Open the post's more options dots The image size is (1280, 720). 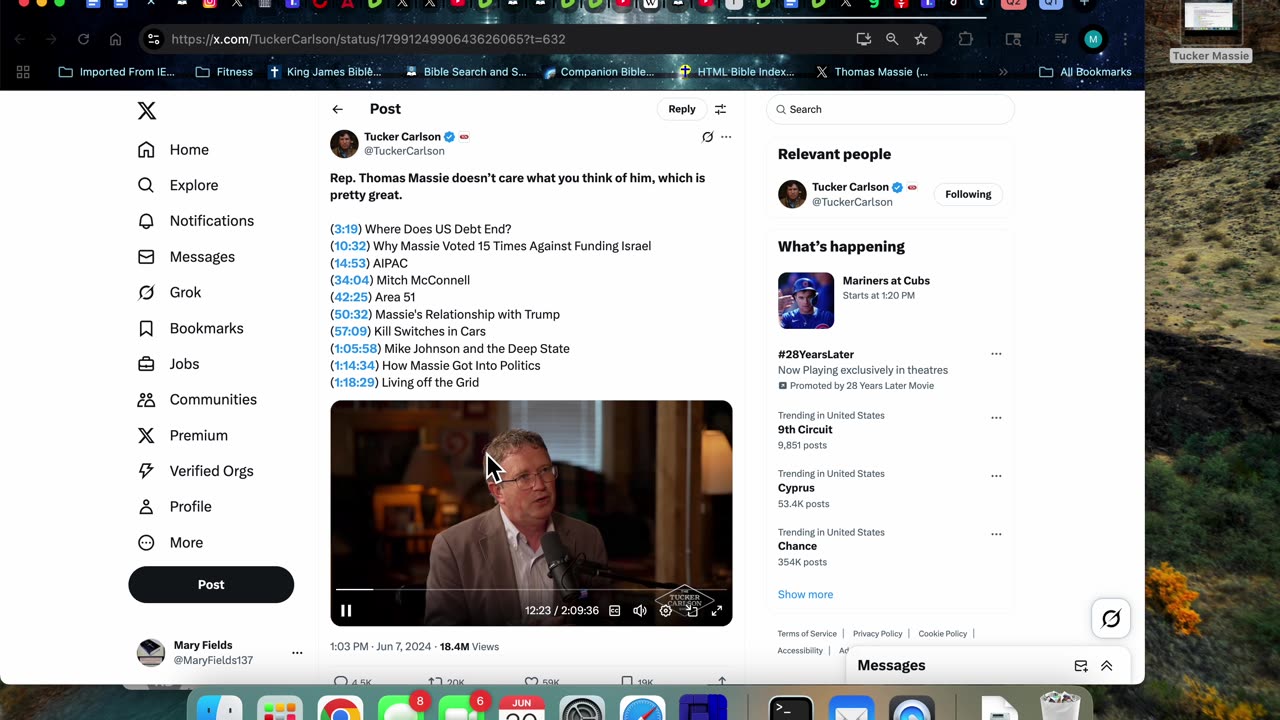(726, 137)
